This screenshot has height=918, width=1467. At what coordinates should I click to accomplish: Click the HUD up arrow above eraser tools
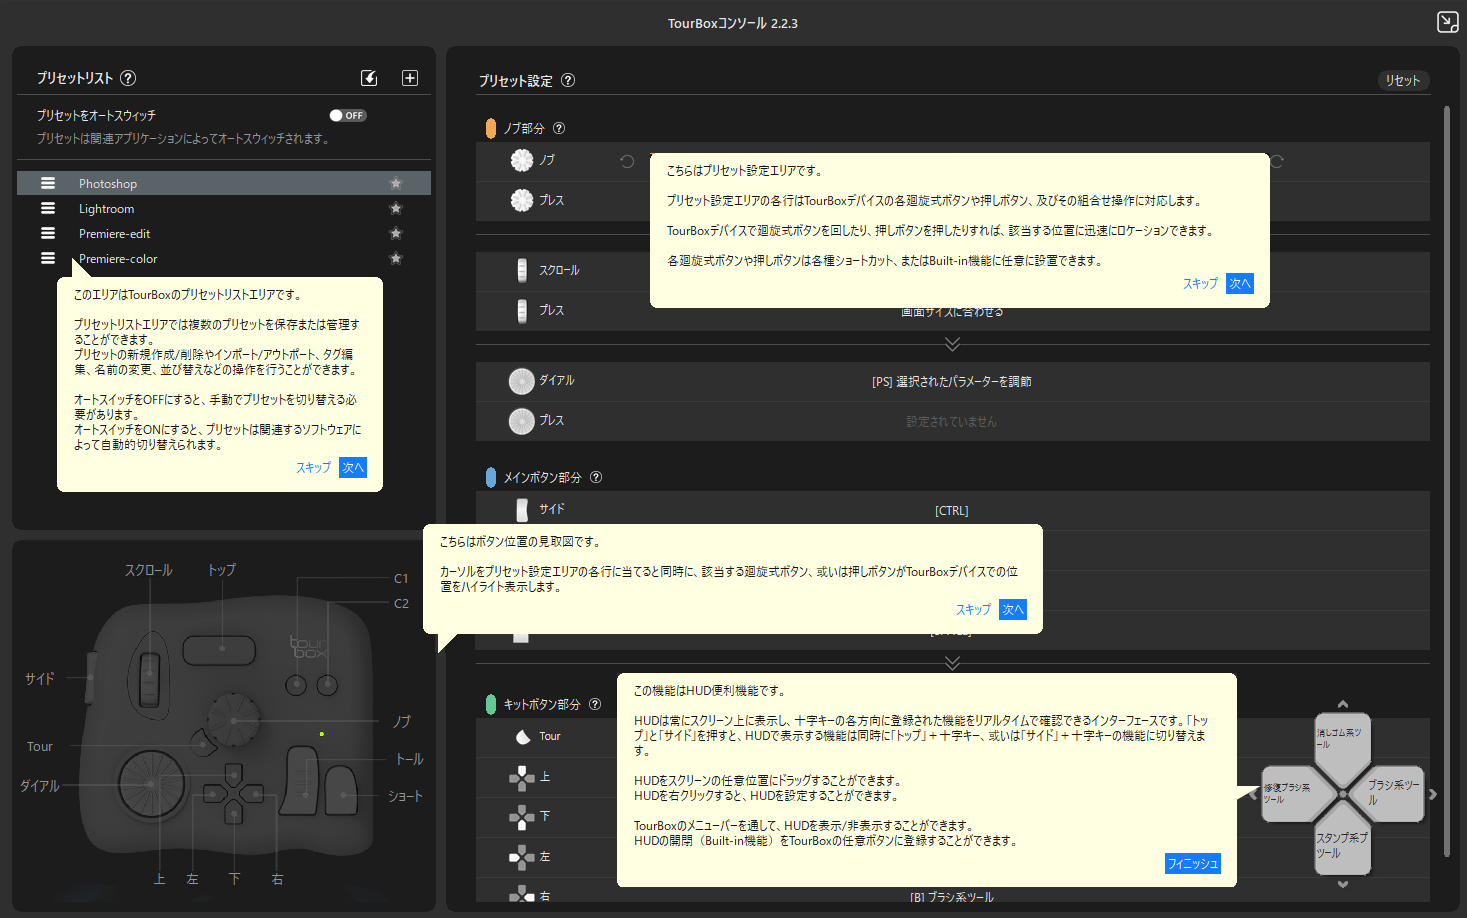coord(1342,704)
